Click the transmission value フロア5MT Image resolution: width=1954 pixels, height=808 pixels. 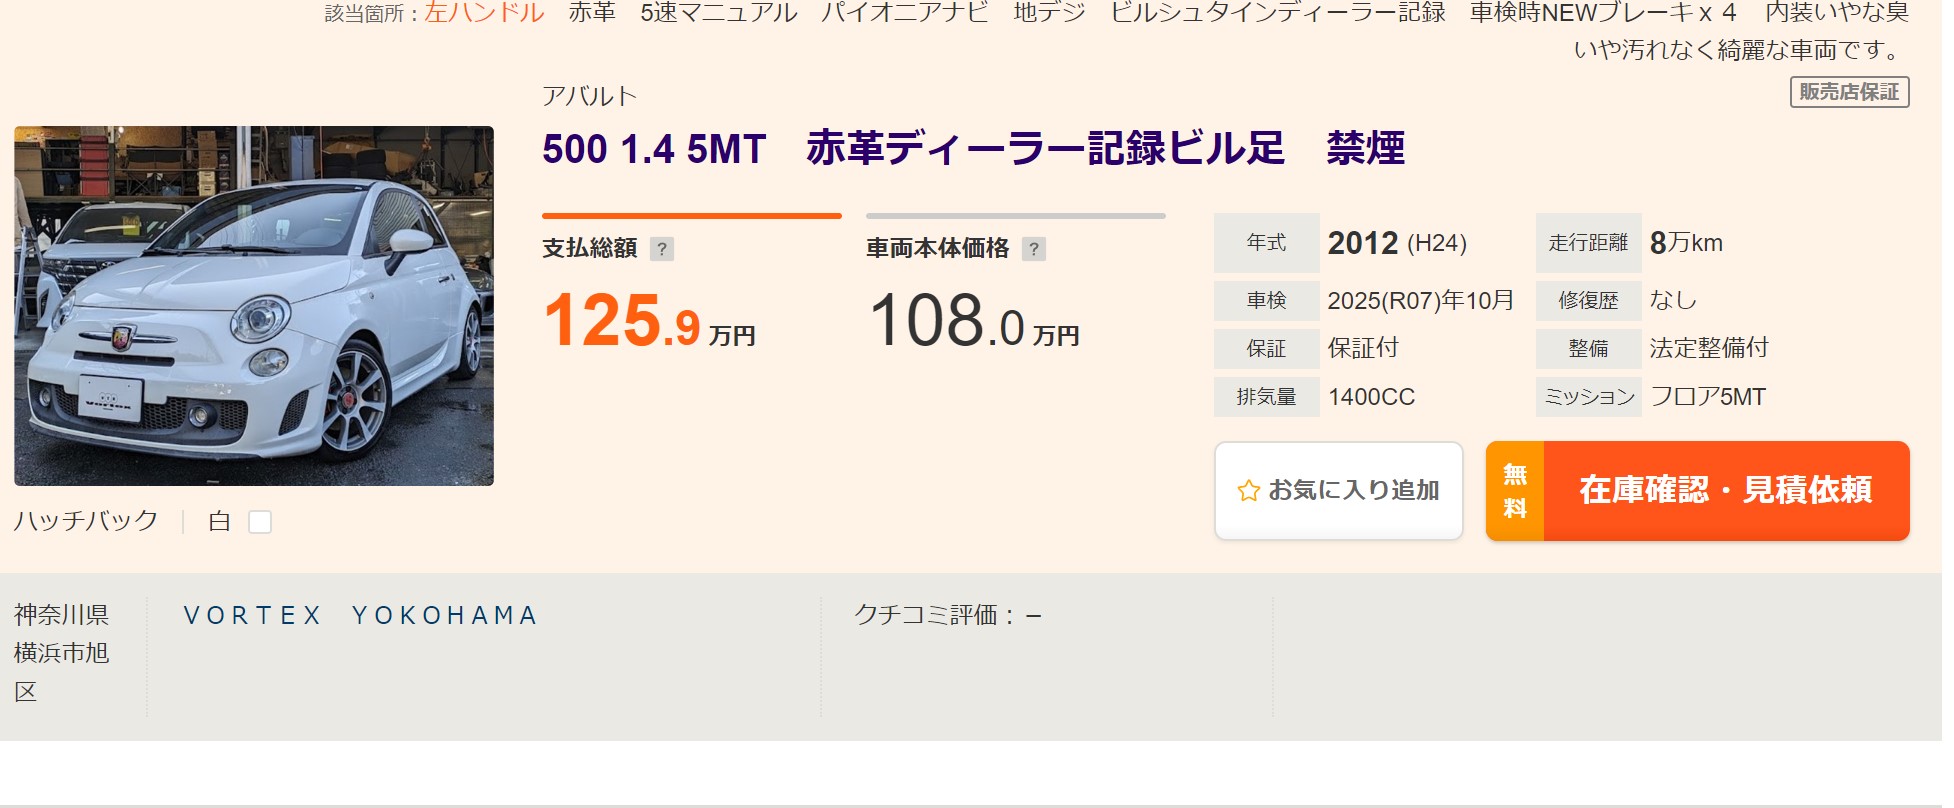(1708, 397)
